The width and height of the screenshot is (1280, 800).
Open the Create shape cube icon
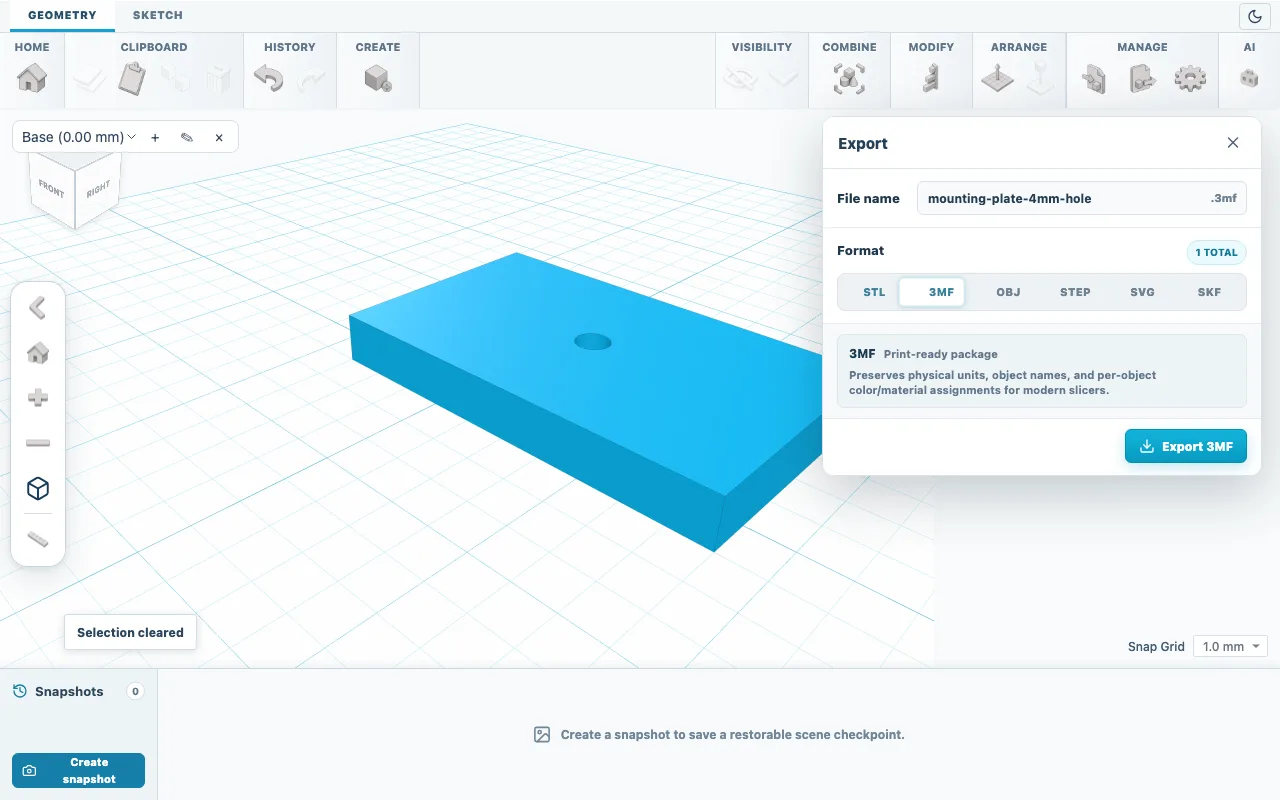pos(378,78)
